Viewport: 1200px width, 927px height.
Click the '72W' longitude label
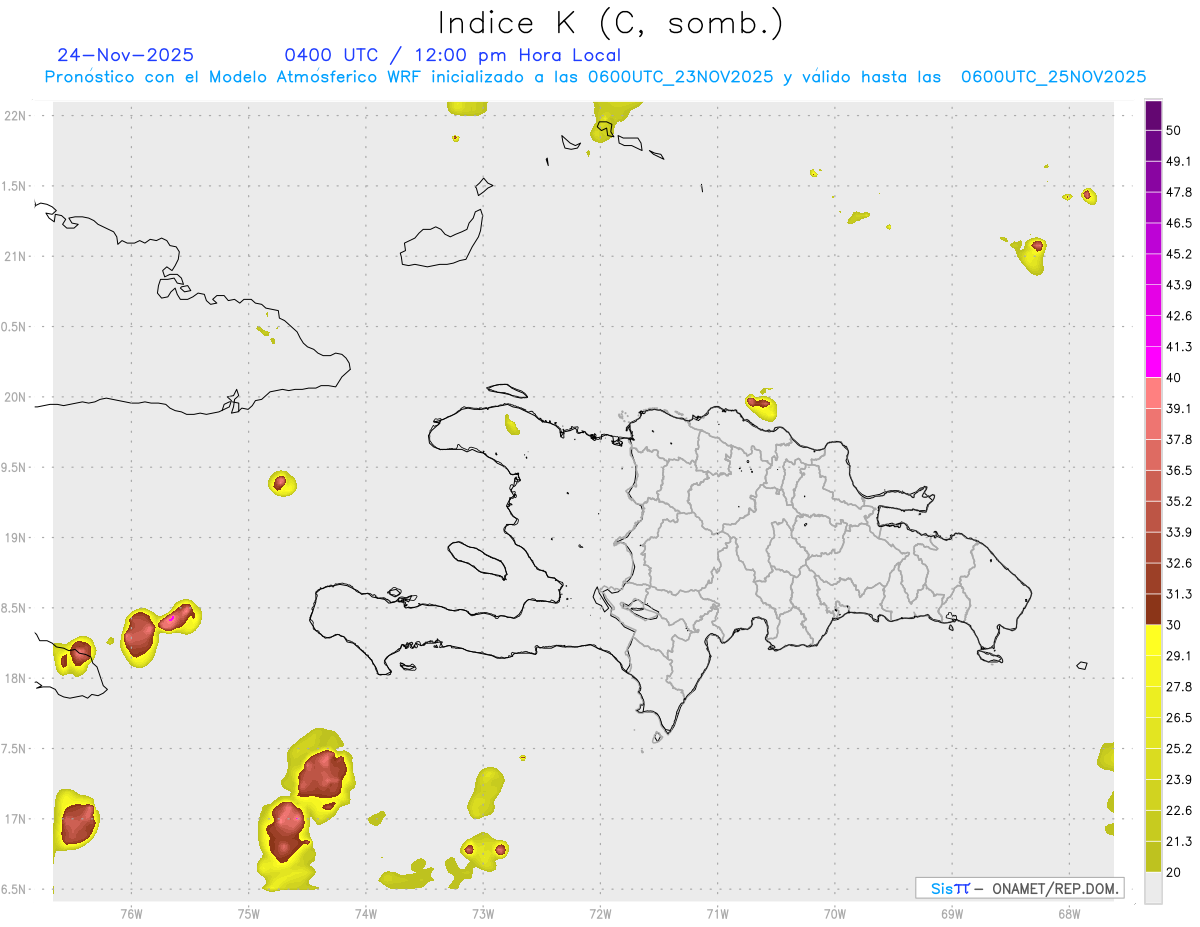600,913
